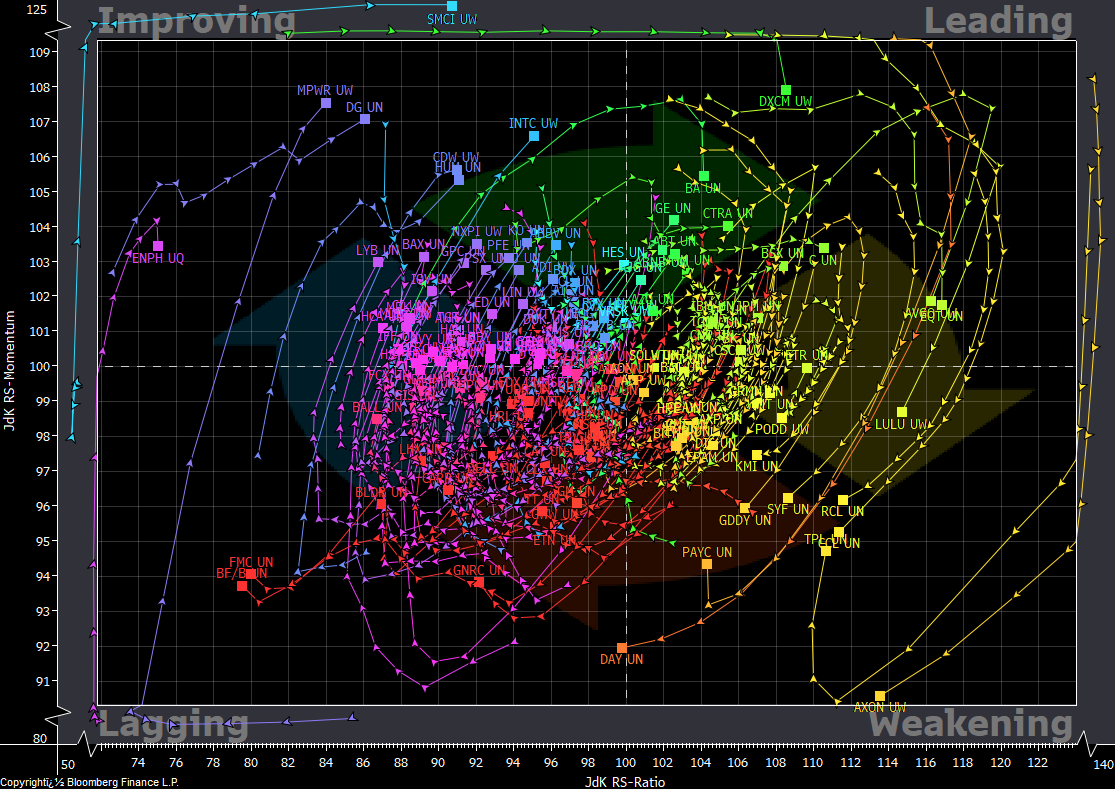Click the '125' value on the momentum axis
Image resolution: width=1115 pixels, height=789 pixels.
click(x=37, y=10)
